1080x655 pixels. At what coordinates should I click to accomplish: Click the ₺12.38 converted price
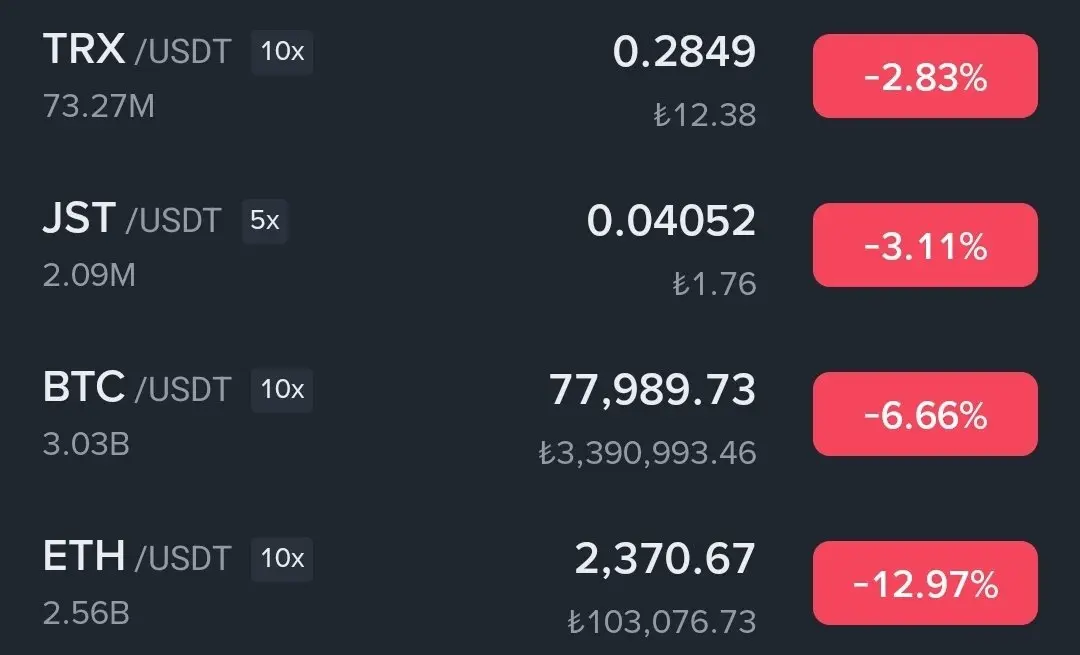click(705, 115)
